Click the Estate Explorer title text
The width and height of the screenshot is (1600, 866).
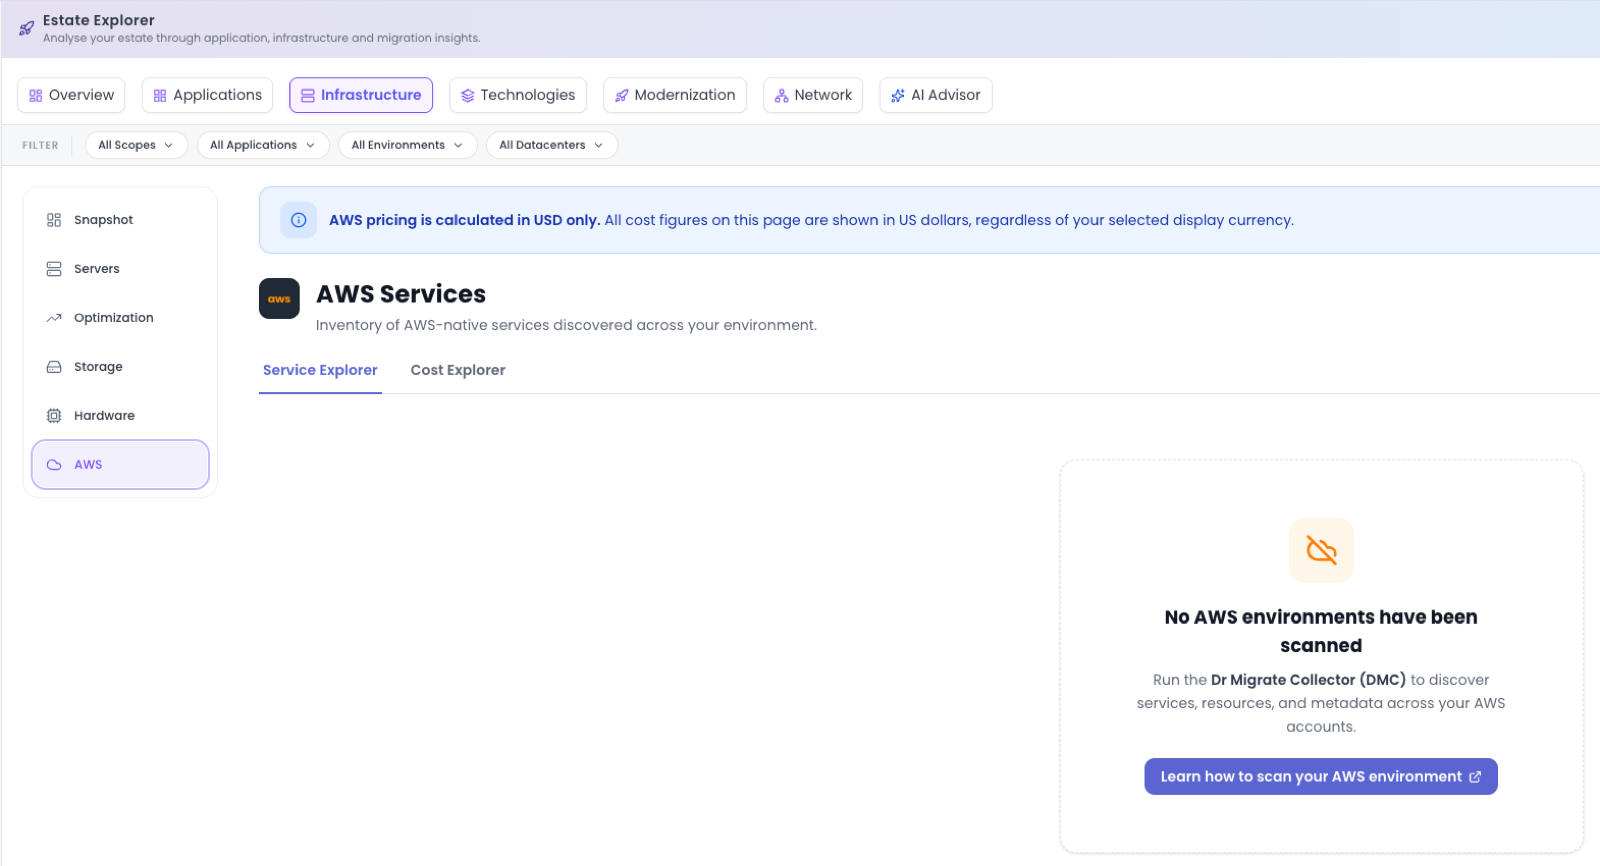pyautogui.click(x=99, y=20)
